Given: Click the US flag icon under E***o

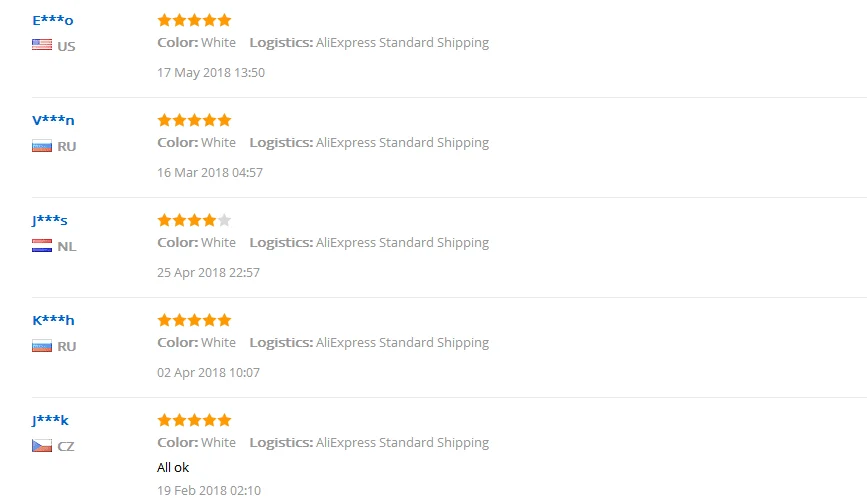Looking at the screenshot, I should pyautogui.click(x=42, y=45).
